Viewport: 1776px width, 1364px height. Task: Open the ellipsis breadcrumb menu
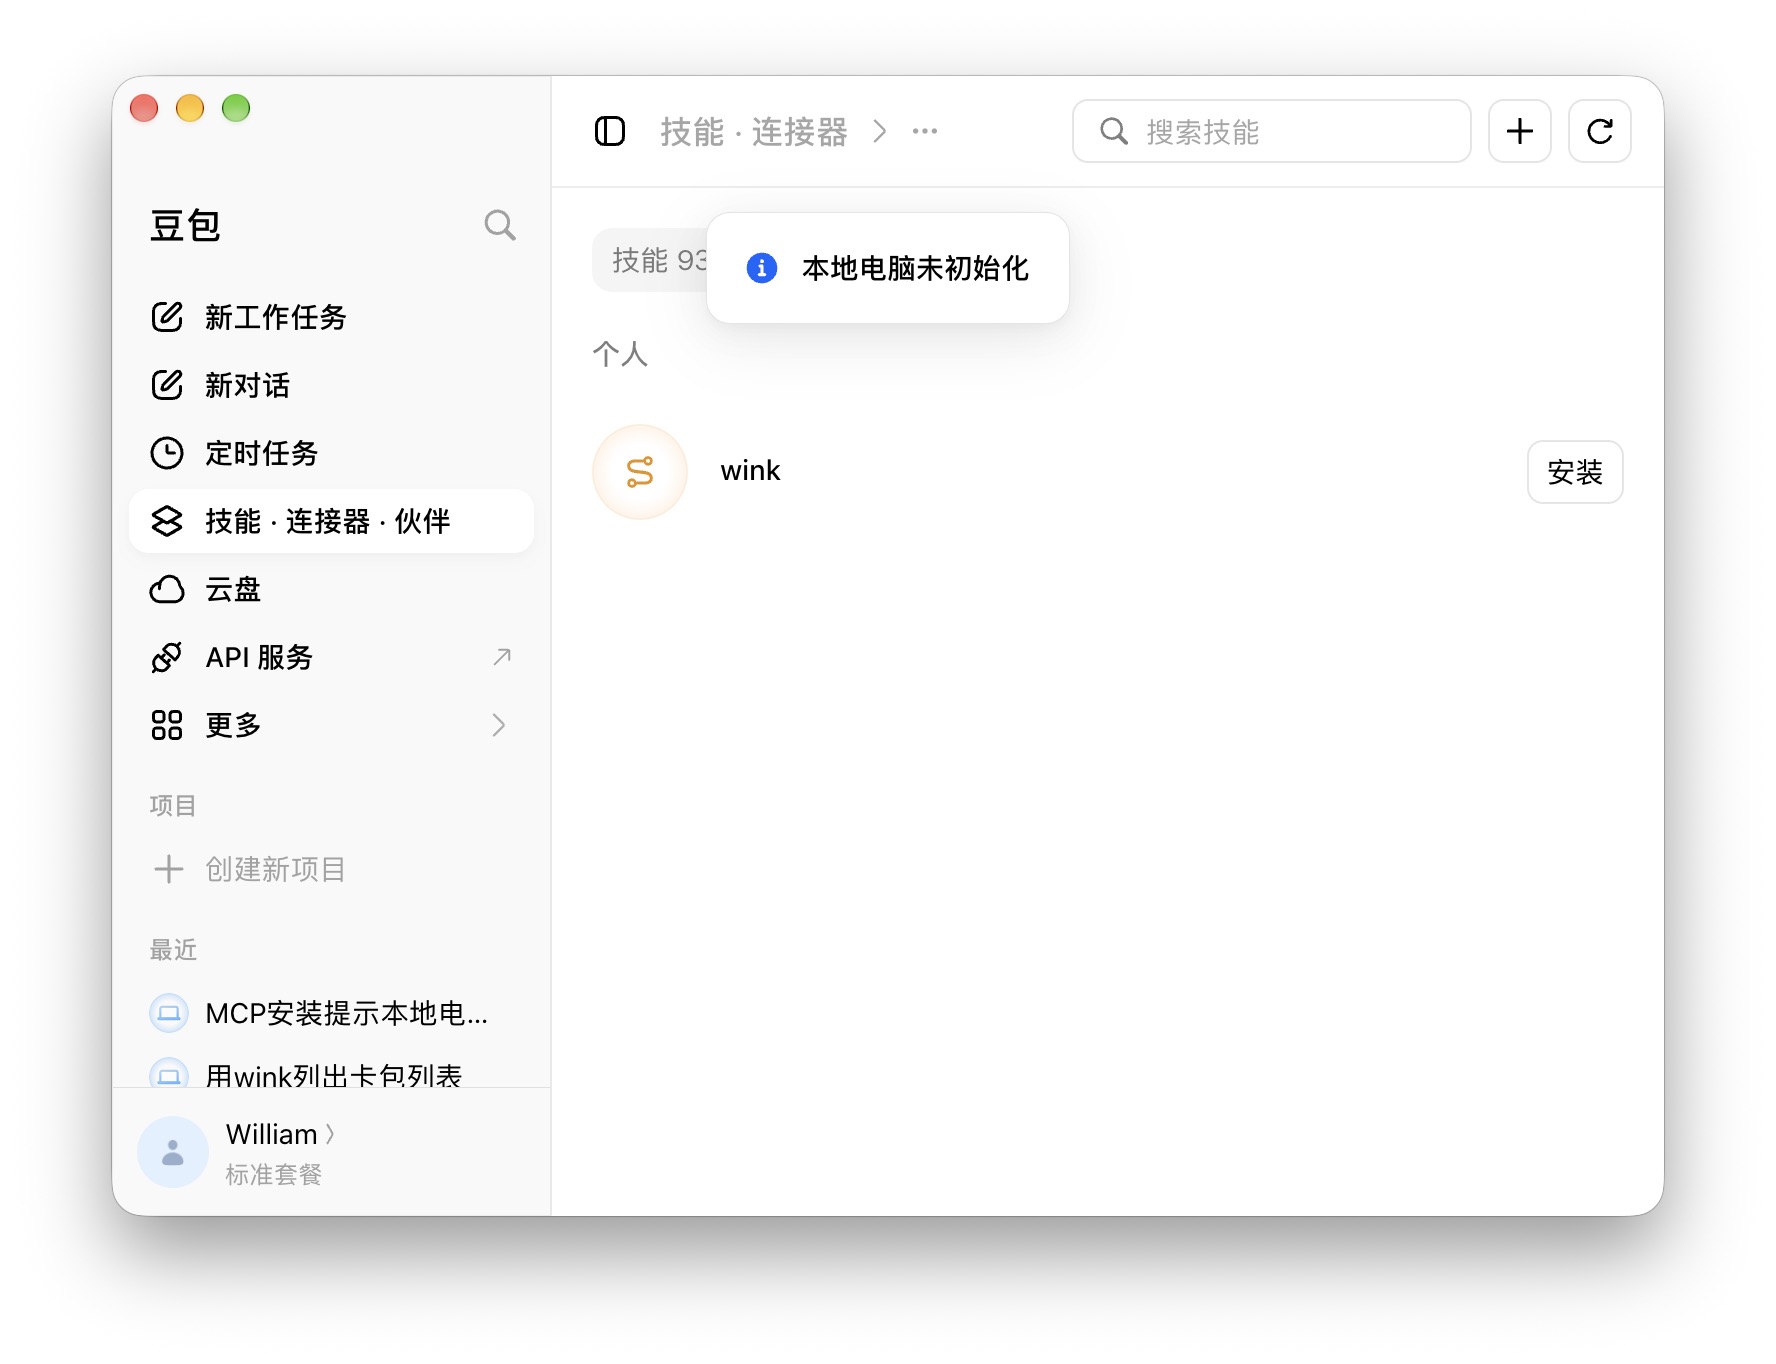point(925,131)
